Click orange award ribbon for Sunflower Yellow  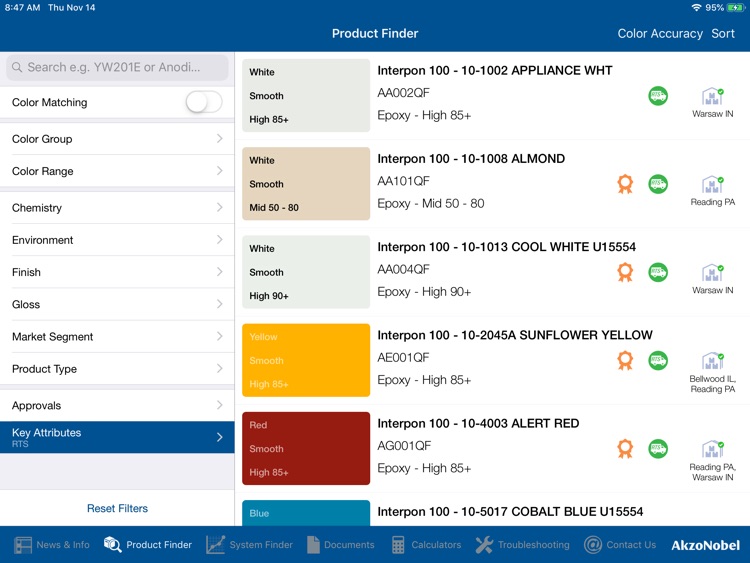click(x=625, y=360)
